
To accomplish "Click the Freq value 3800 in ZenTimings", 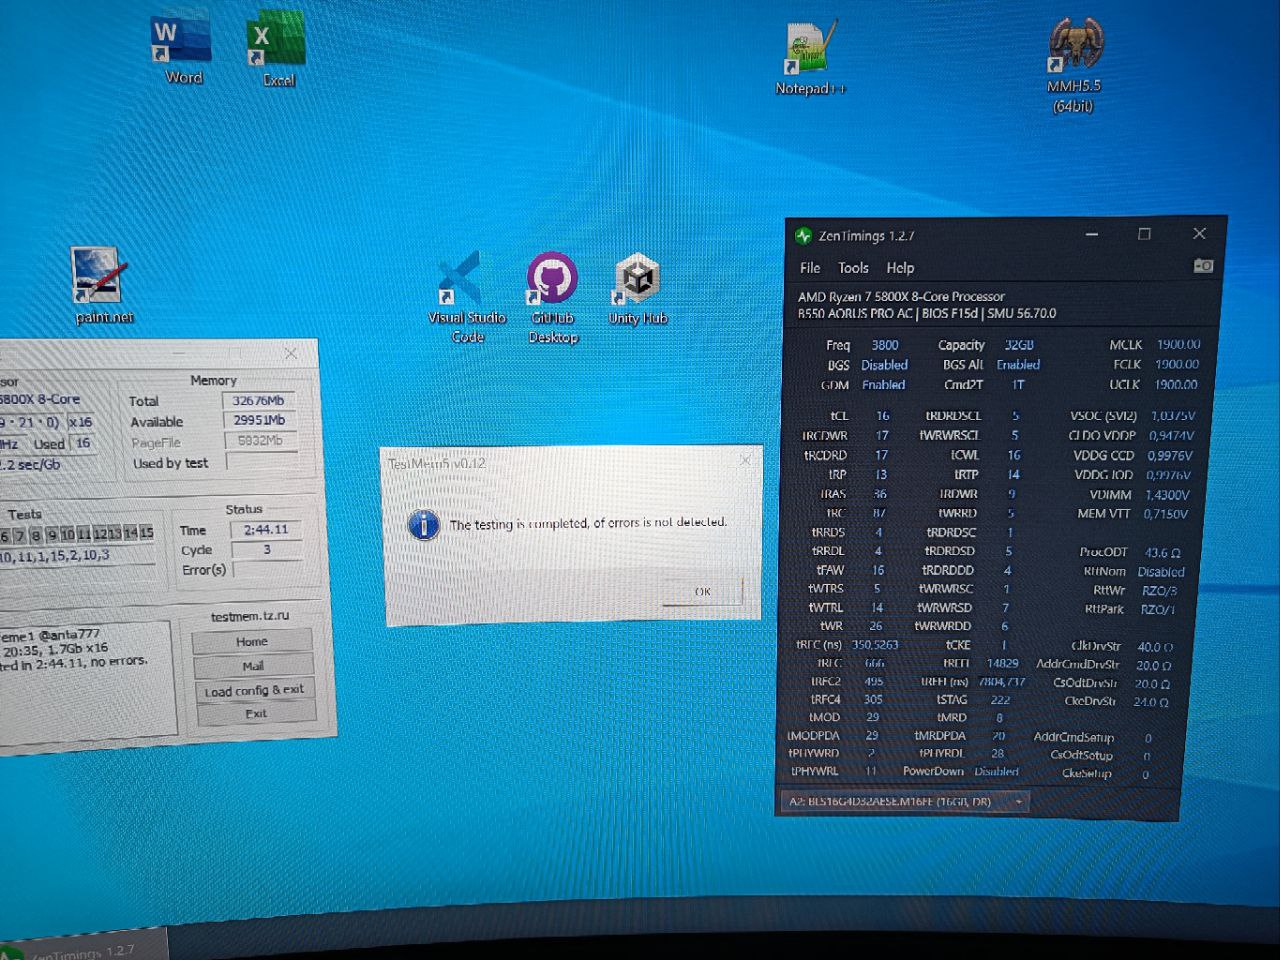I will point(884,345).
